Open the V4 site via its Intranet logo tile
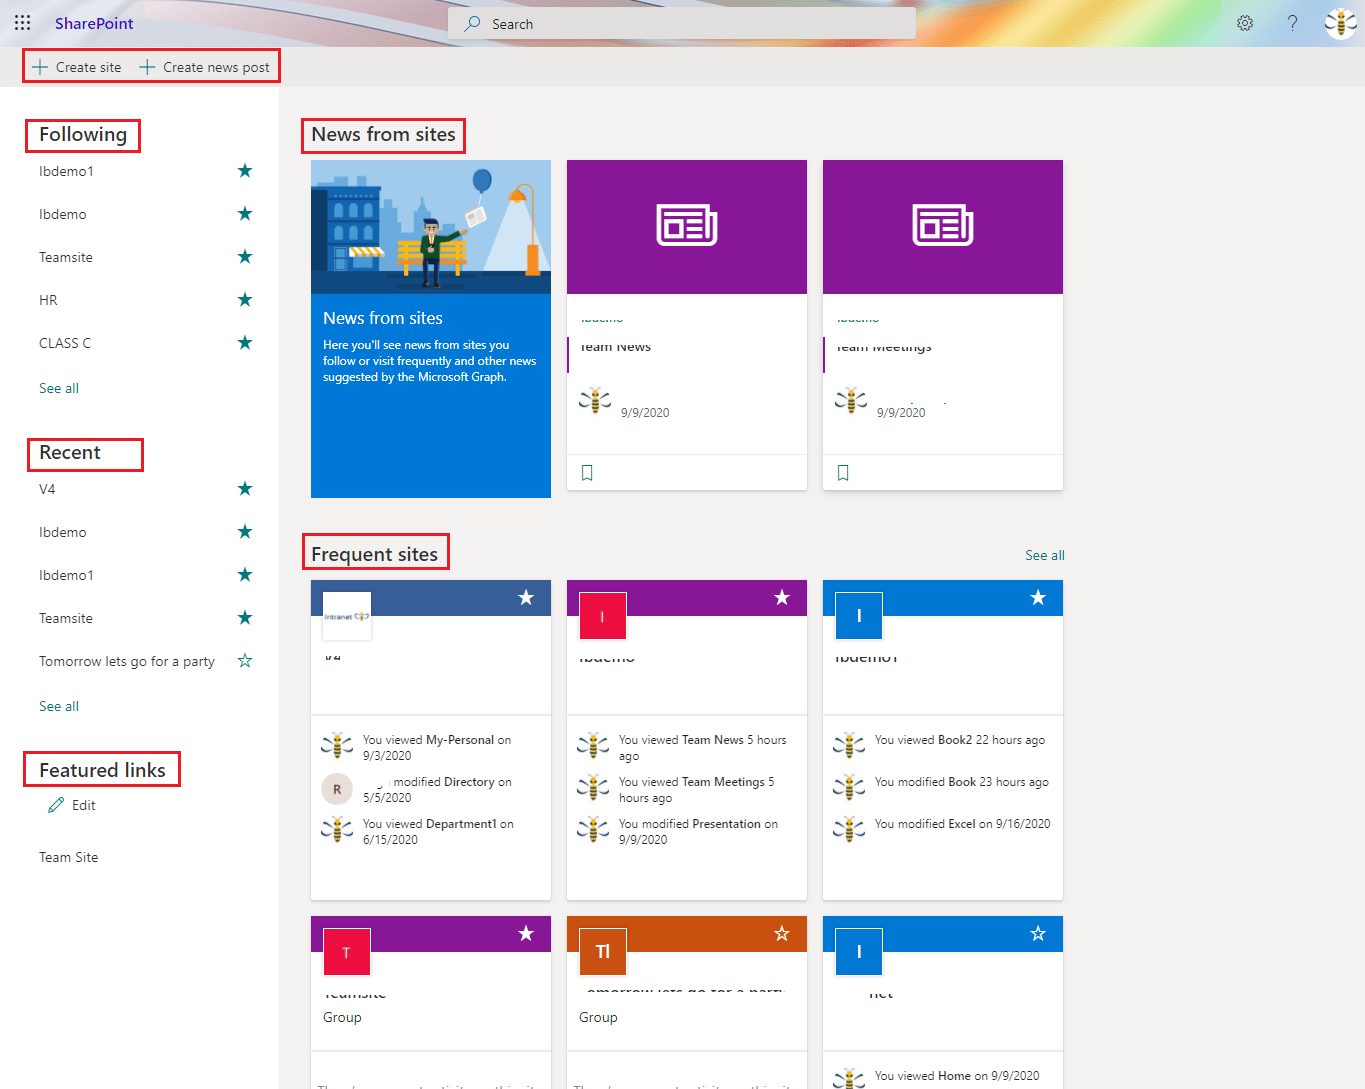1365x1089 pixels. tap(346, 617)
